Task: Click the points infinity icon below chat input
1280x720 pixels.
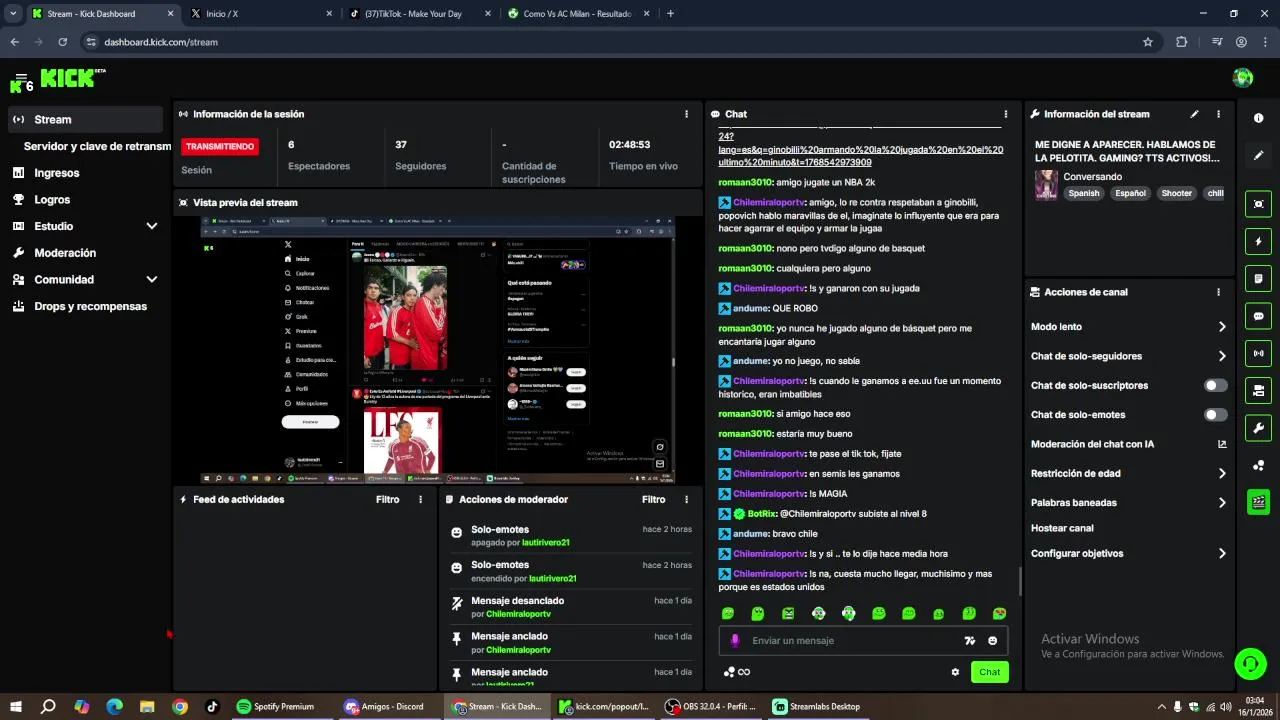Action: click(737, 672)
